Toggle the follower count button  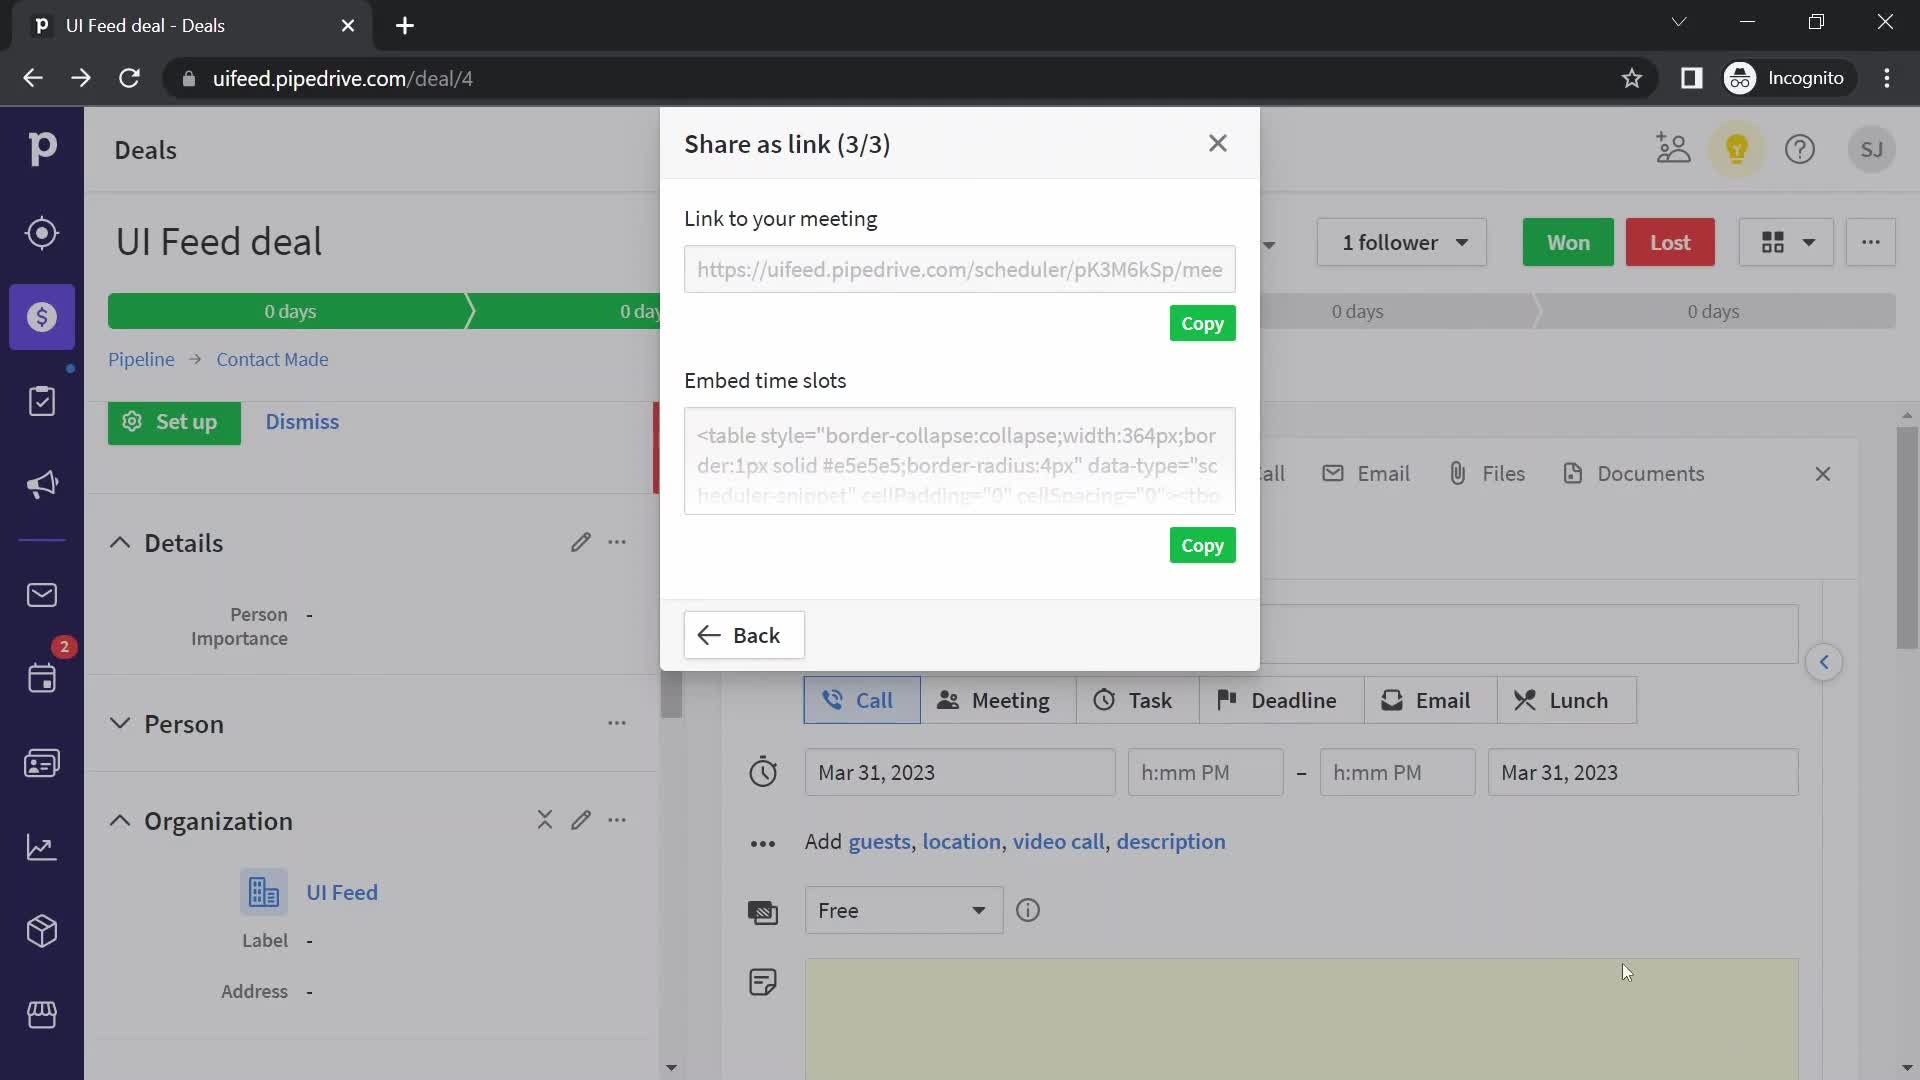(x=1403, y=241)
